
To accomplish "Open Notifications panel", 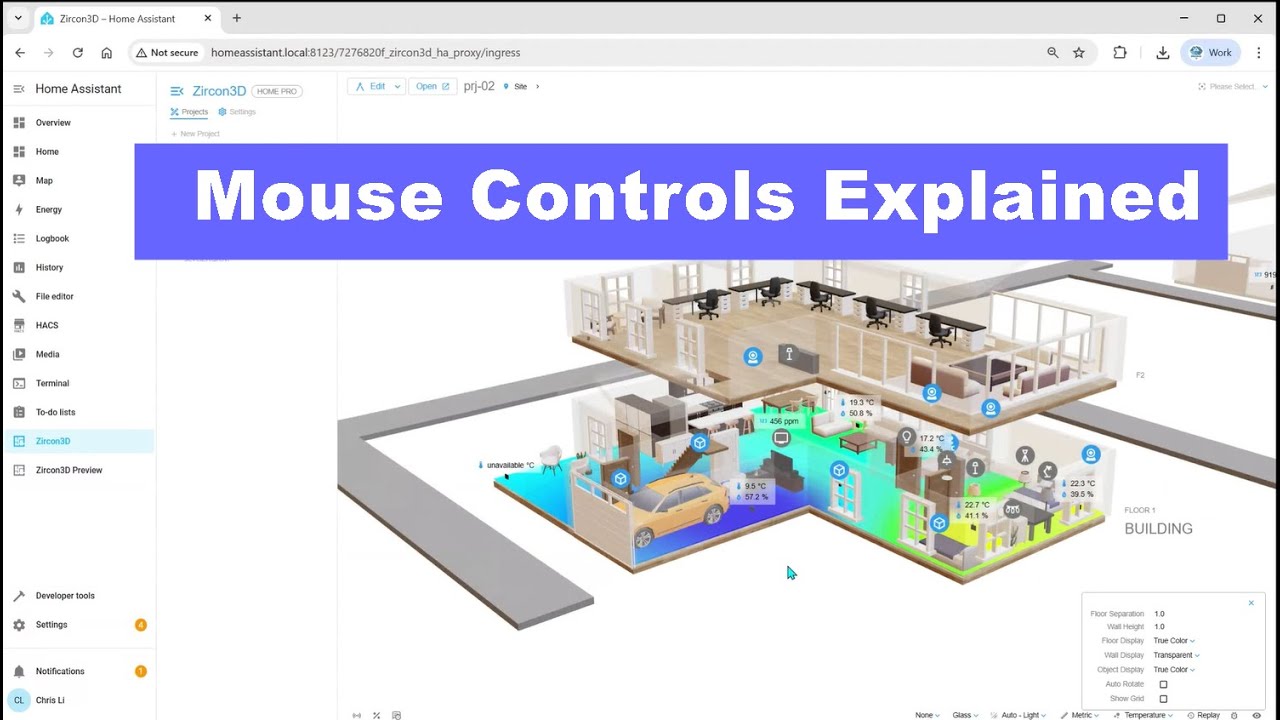I will click(77, 672).
